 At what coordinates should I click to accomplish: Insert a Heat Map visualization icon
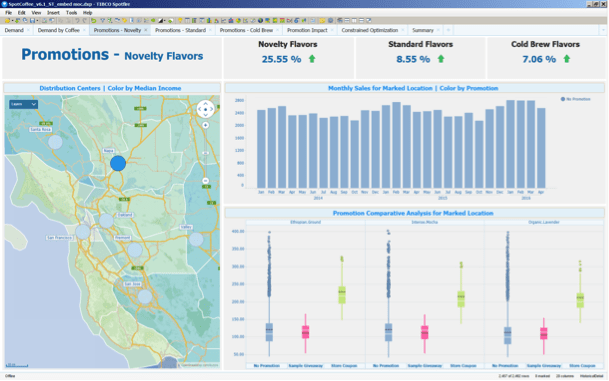275,21
